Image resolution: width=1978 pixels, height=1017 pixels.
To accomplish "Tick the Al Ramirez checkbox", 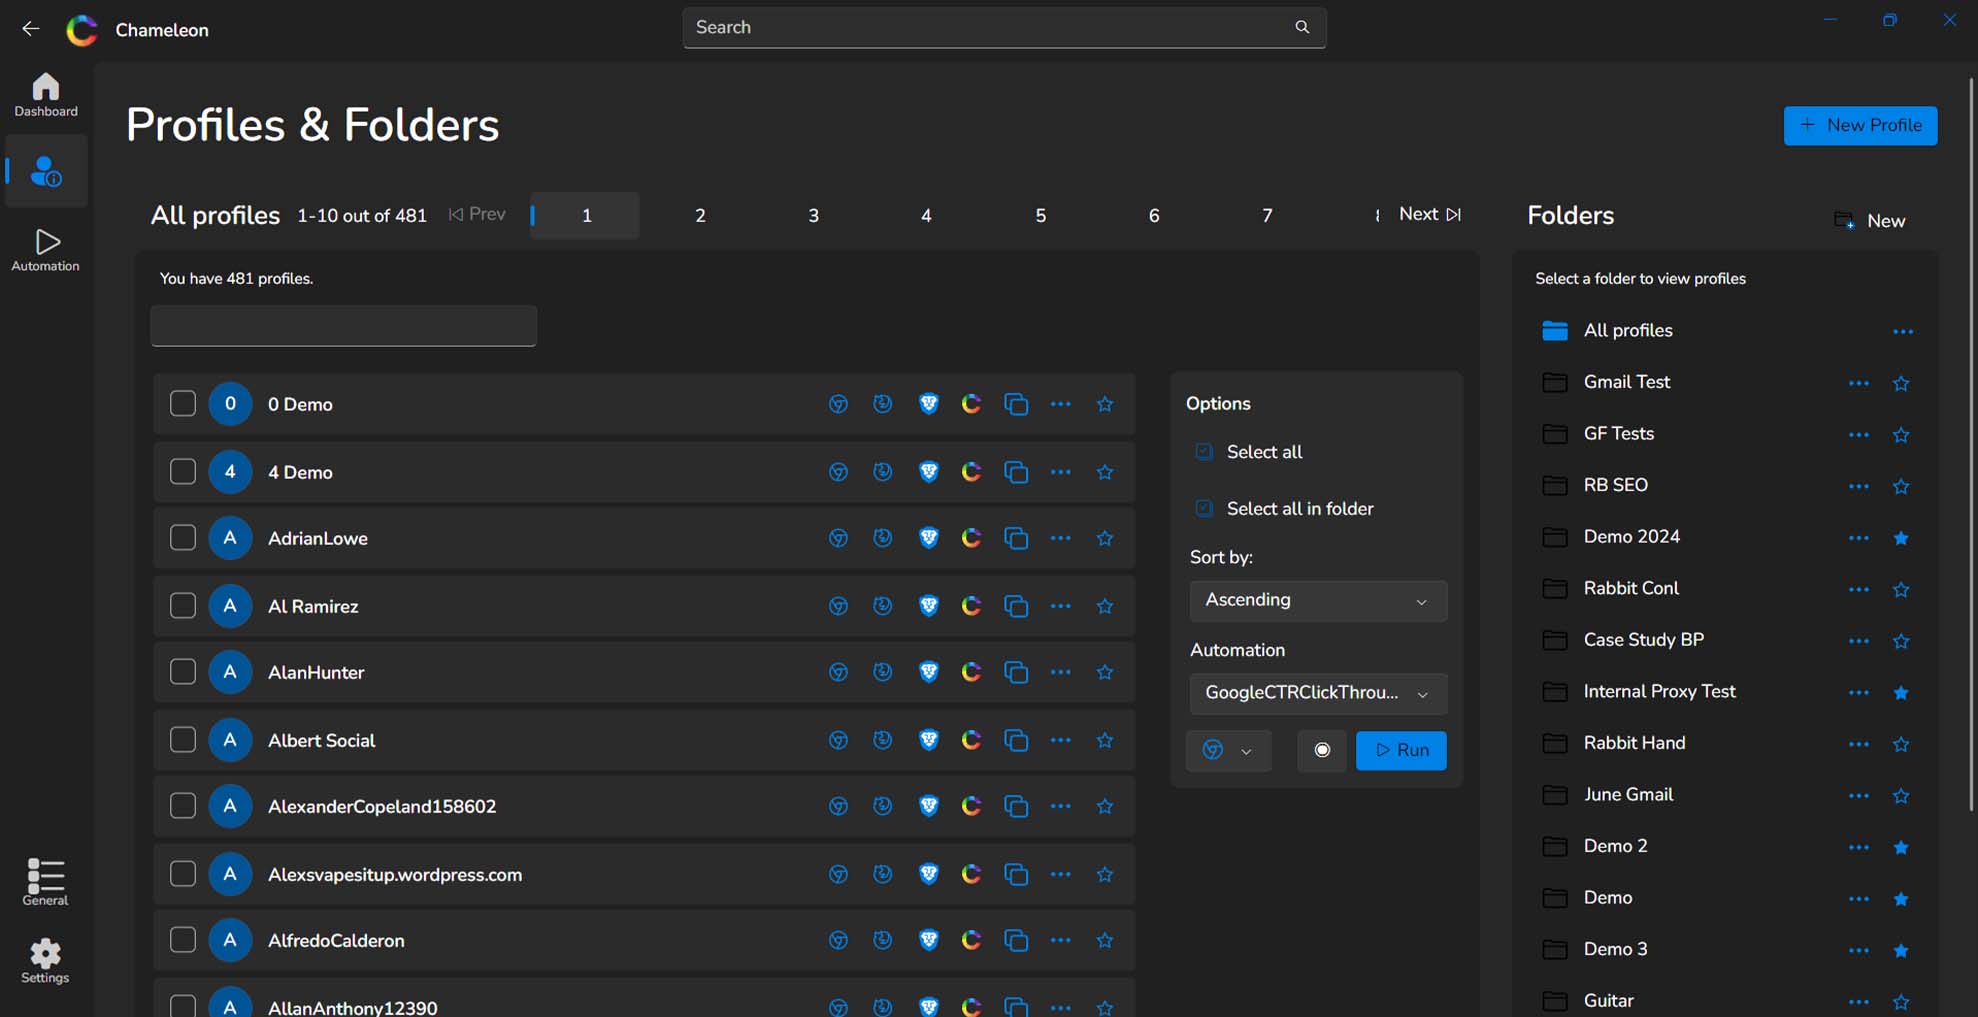I will 183,606.
